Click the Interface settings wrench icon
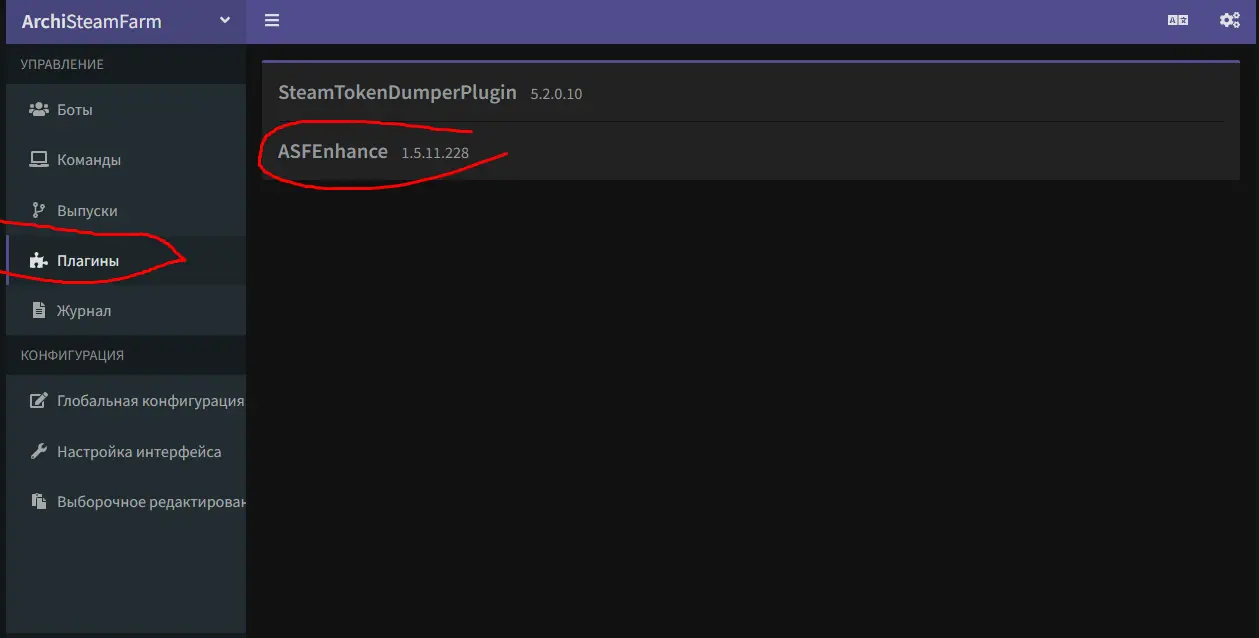The width and height of the screenshot is (1259, 638). [38, 452]
